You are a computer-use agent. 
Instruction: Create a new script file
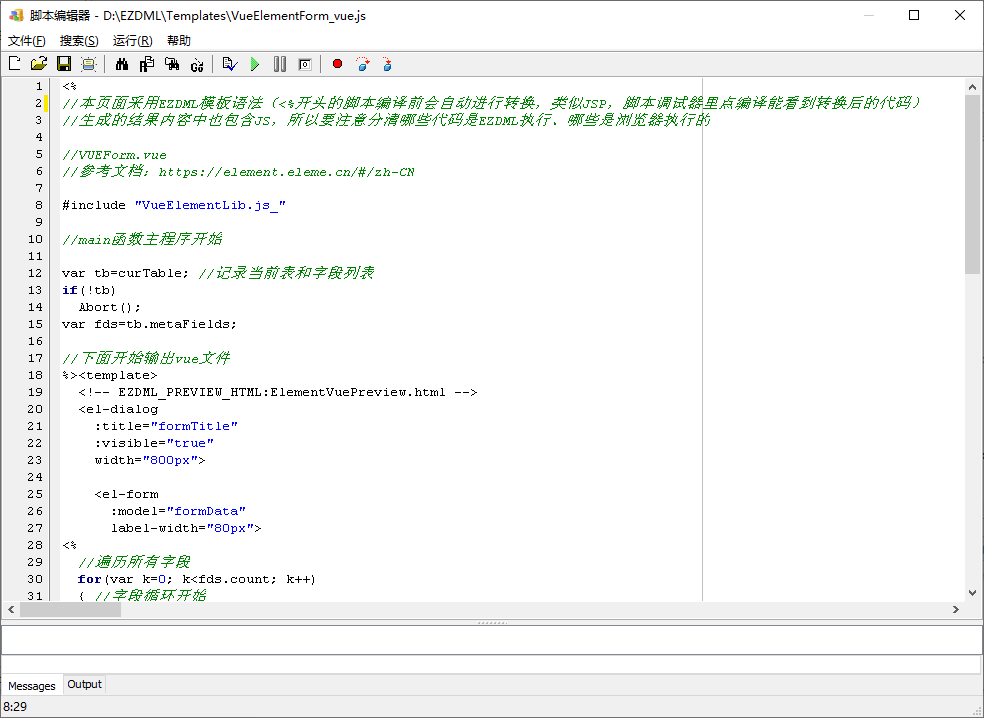[13, 63]
